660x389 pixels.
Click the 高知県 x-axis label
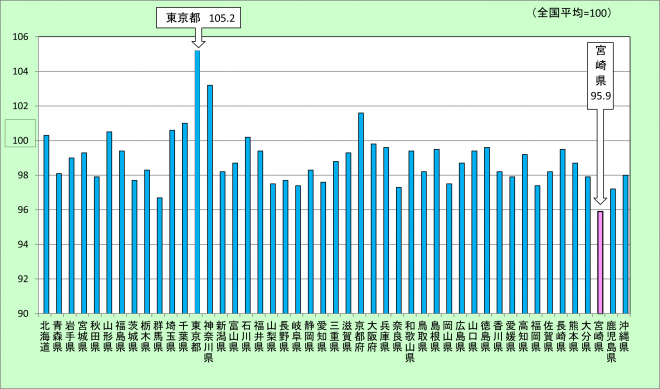[524, 336]
